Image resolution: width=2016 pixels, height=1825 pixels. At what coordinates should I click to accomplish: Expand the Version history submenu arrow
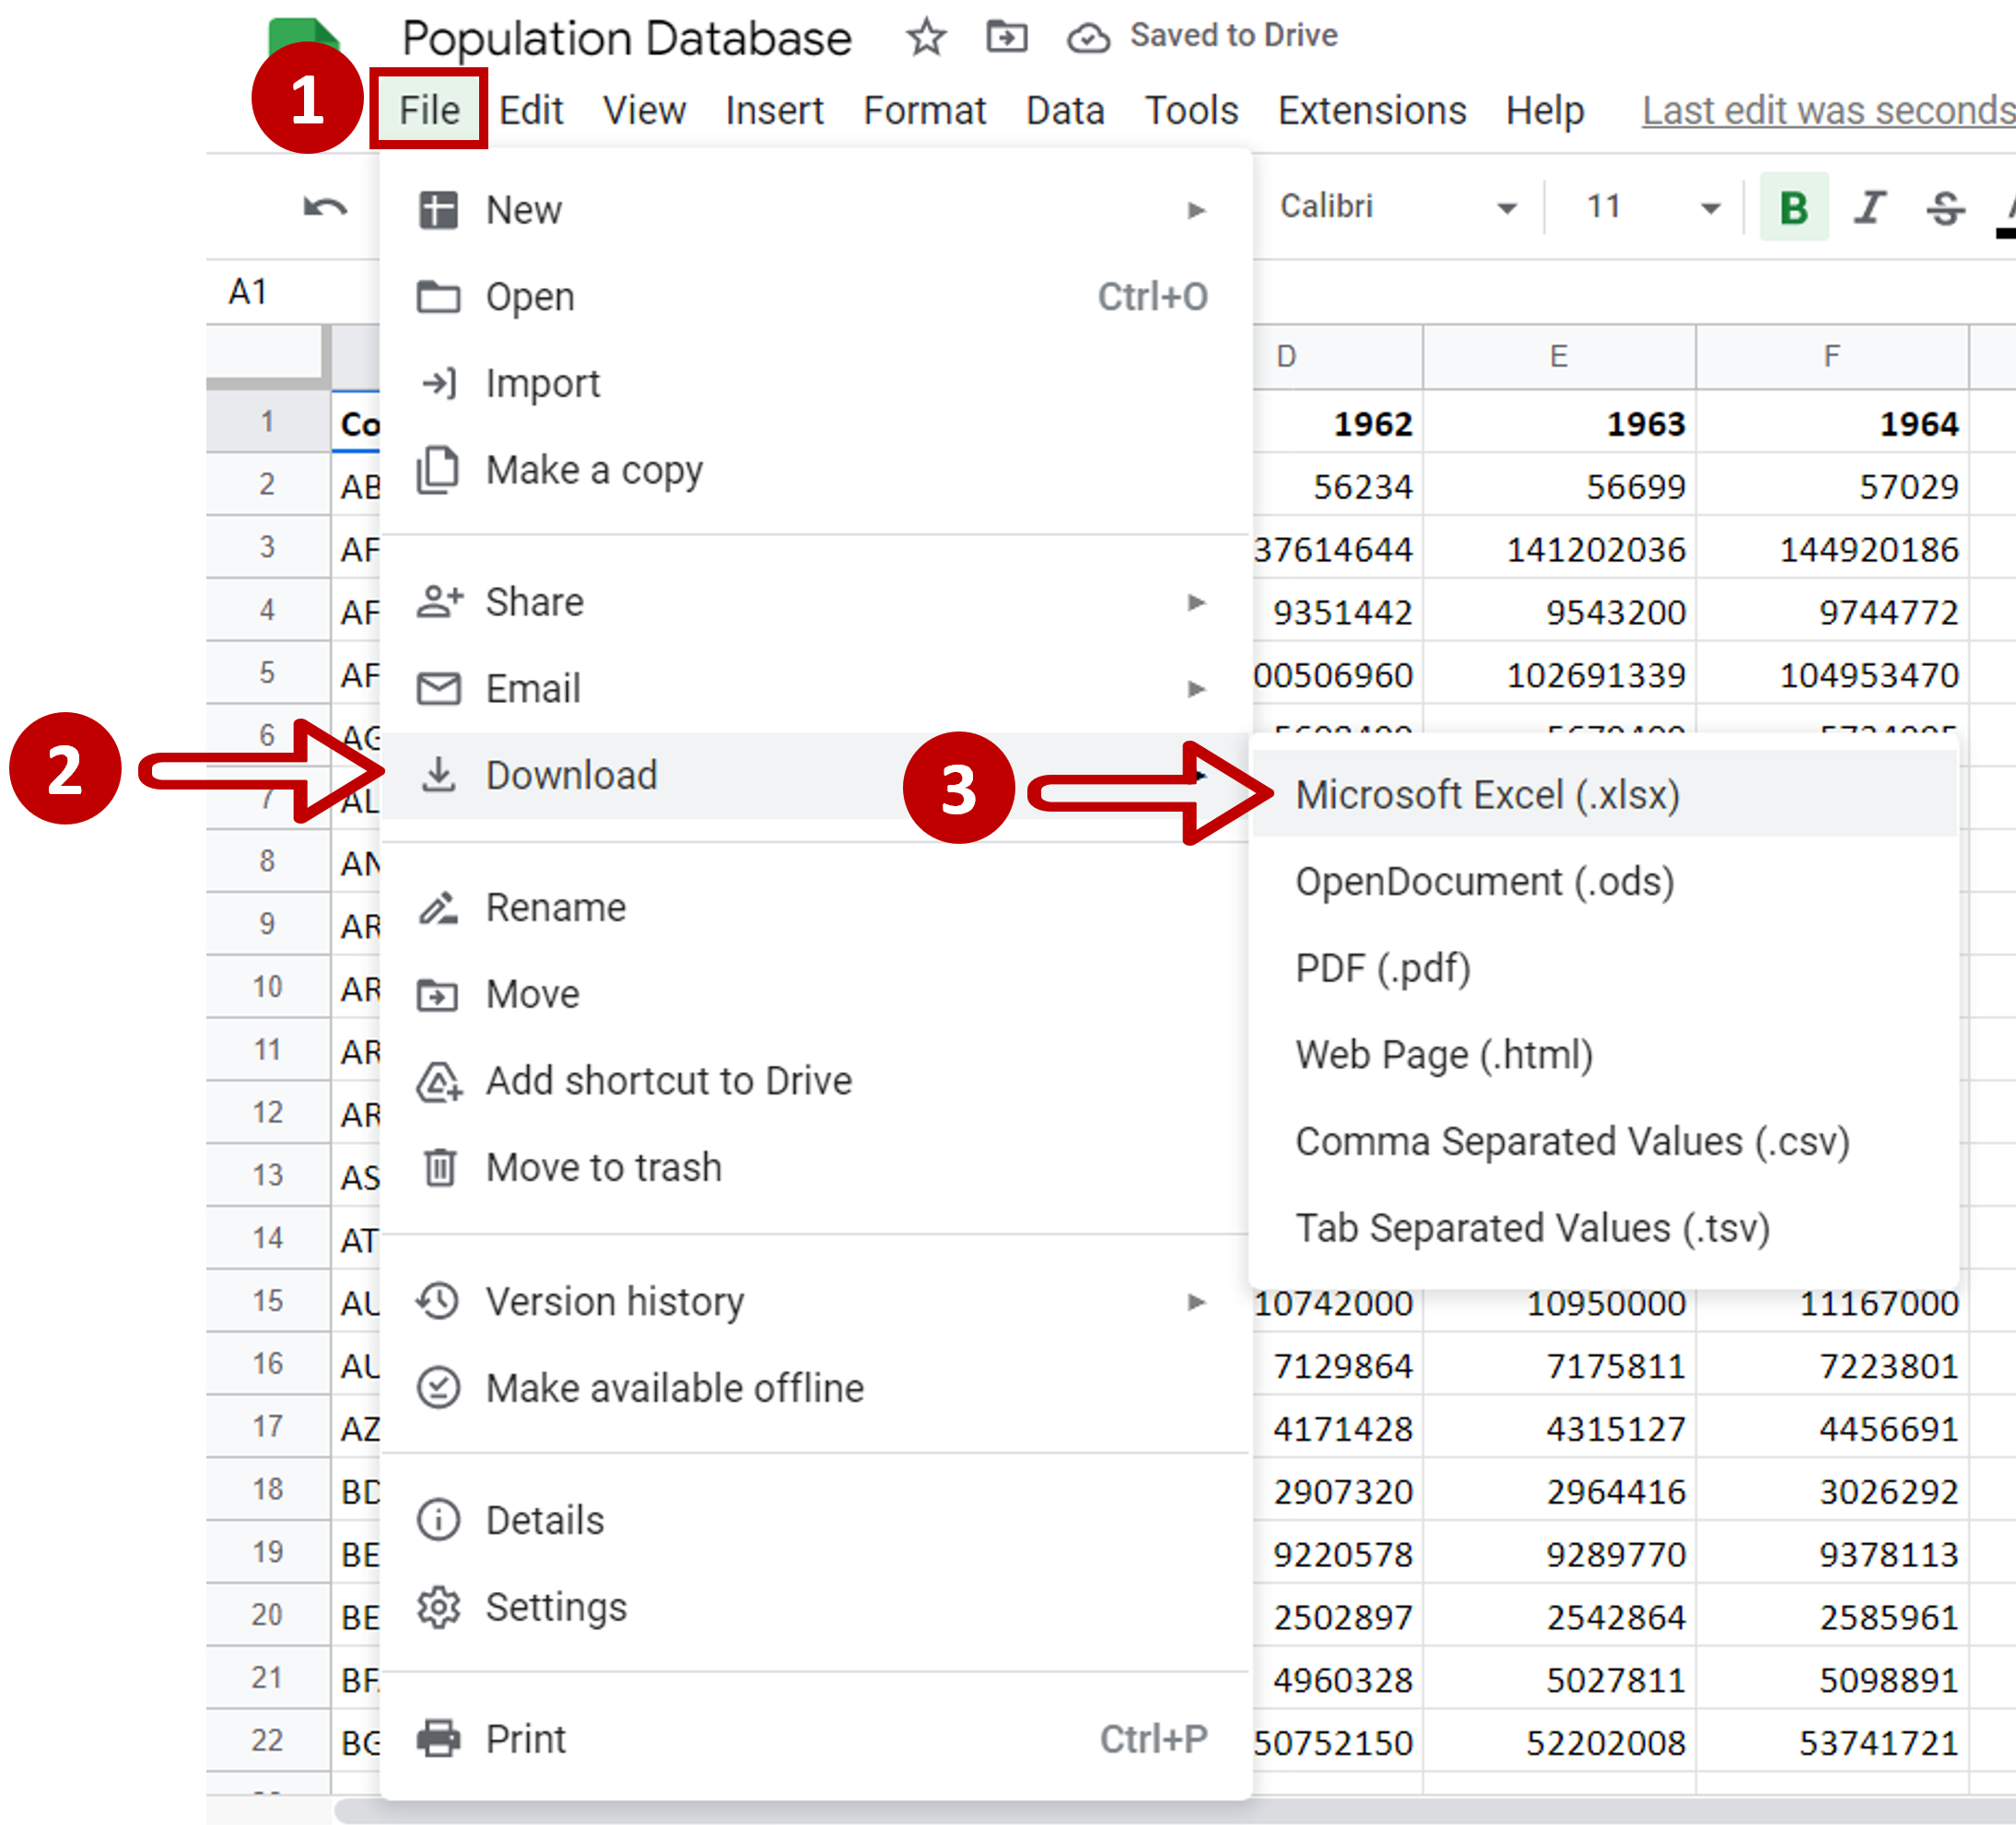coord(1195,1301)
